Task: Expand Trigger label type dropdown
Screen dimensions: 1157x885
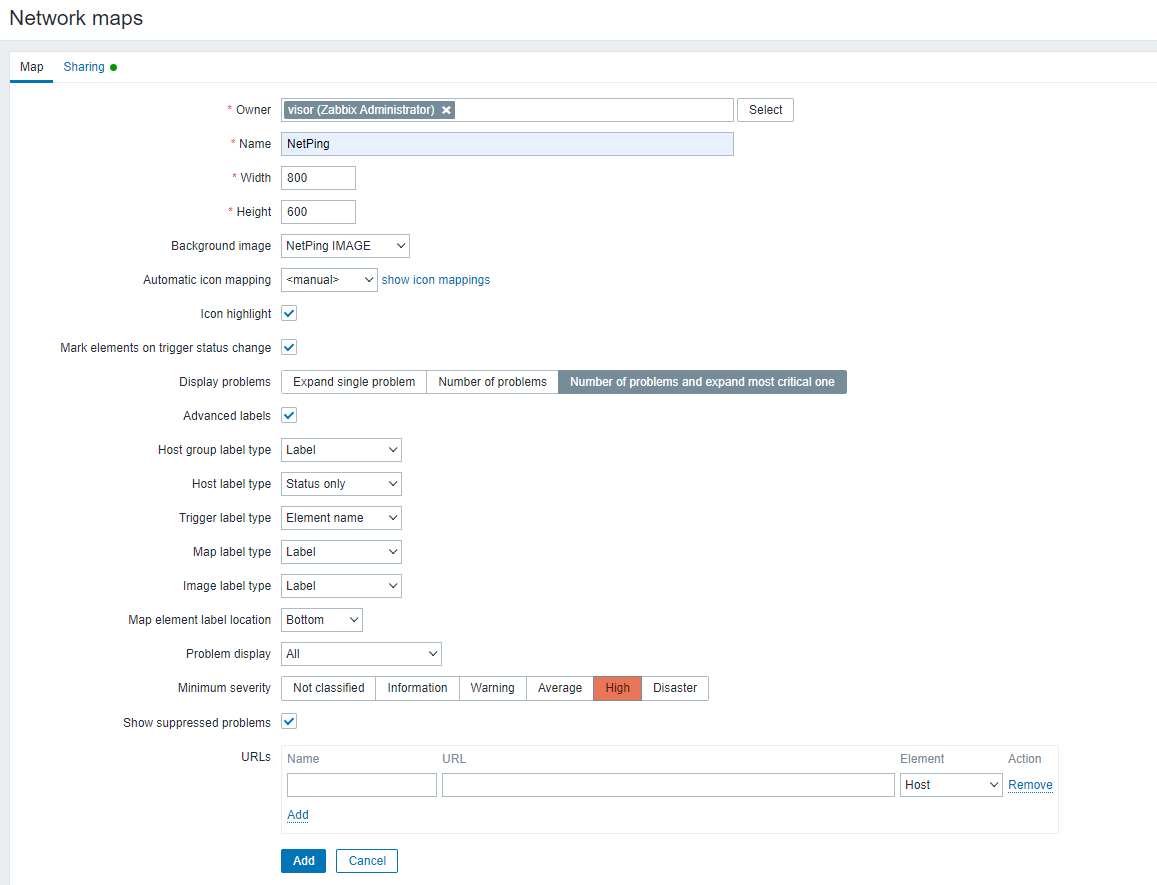Action: (x=341, y=518)
